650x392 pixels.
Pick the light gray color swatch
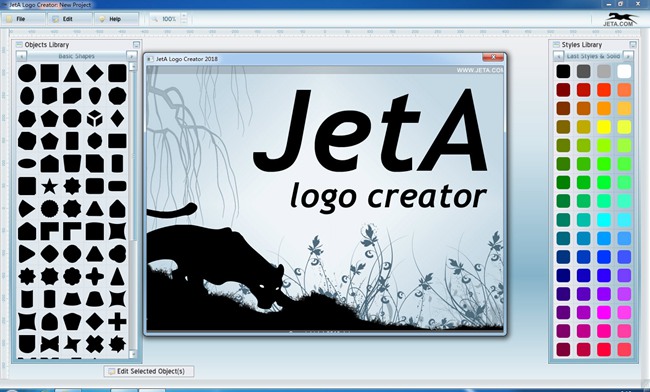pyautogui.click(x=604, y=71)
